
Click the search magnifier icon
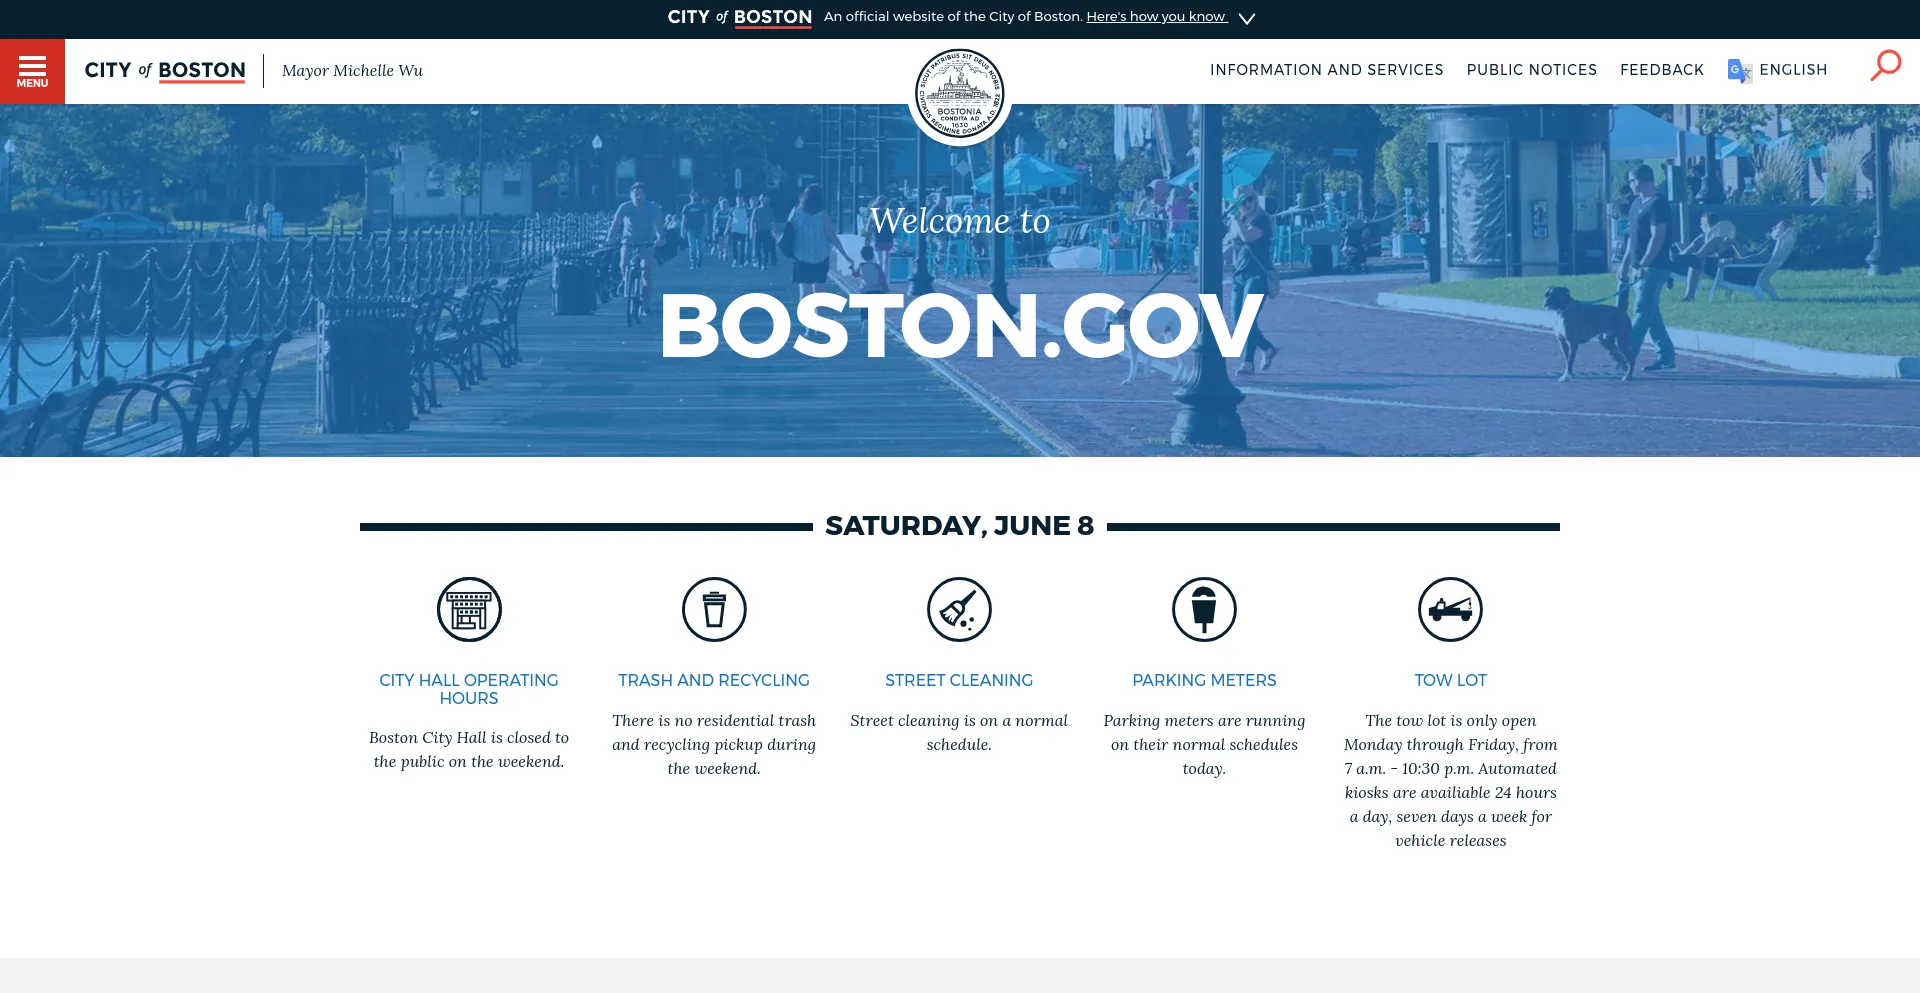click(x=1885, y=66)
